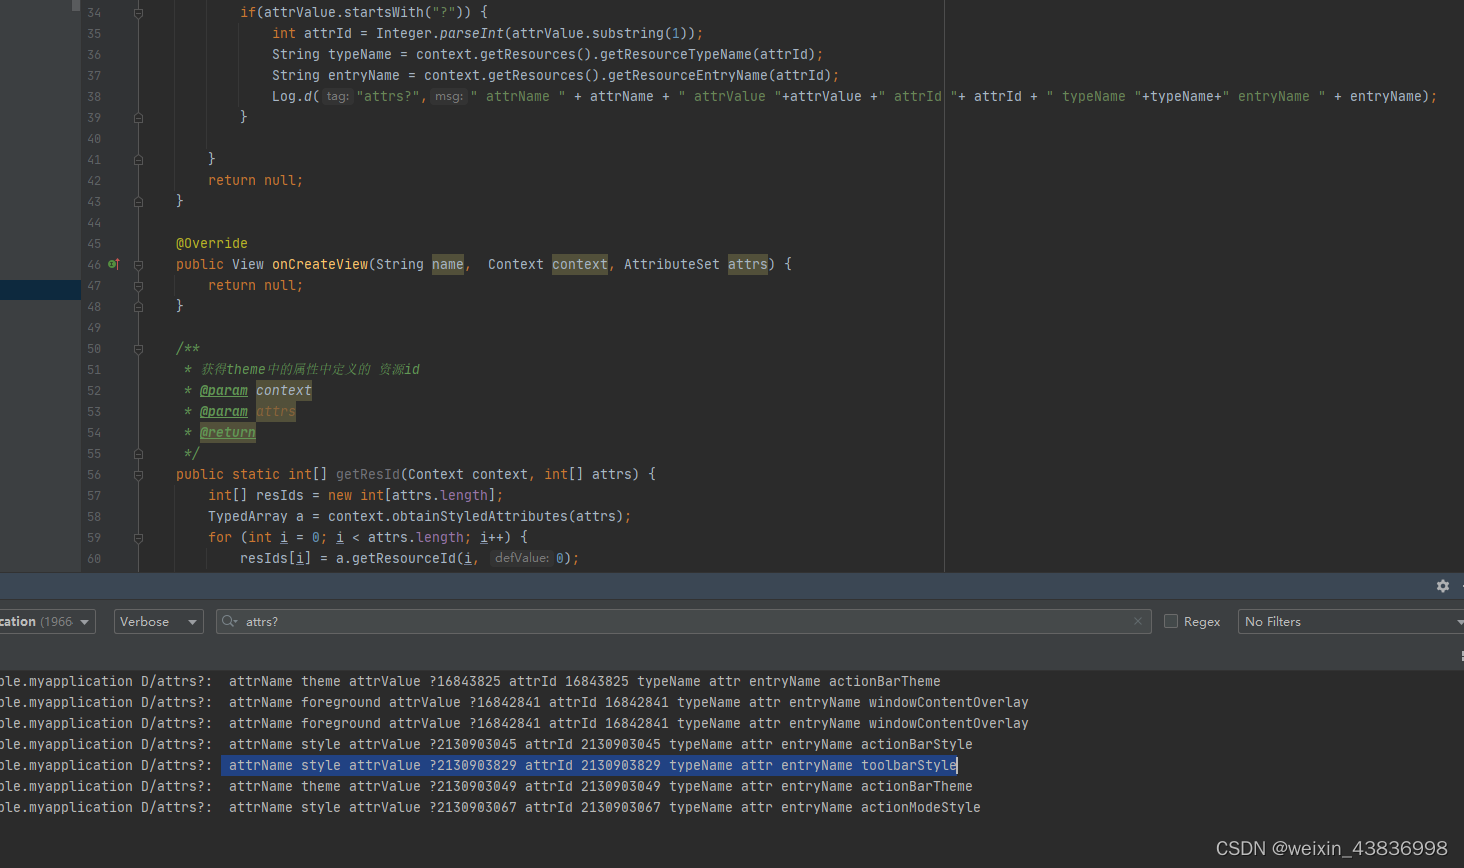The height and width of the screenshot is (868, 1464).
Task: Click the search magnifier icon in Logcat filter
Action: tap(229, 621)
